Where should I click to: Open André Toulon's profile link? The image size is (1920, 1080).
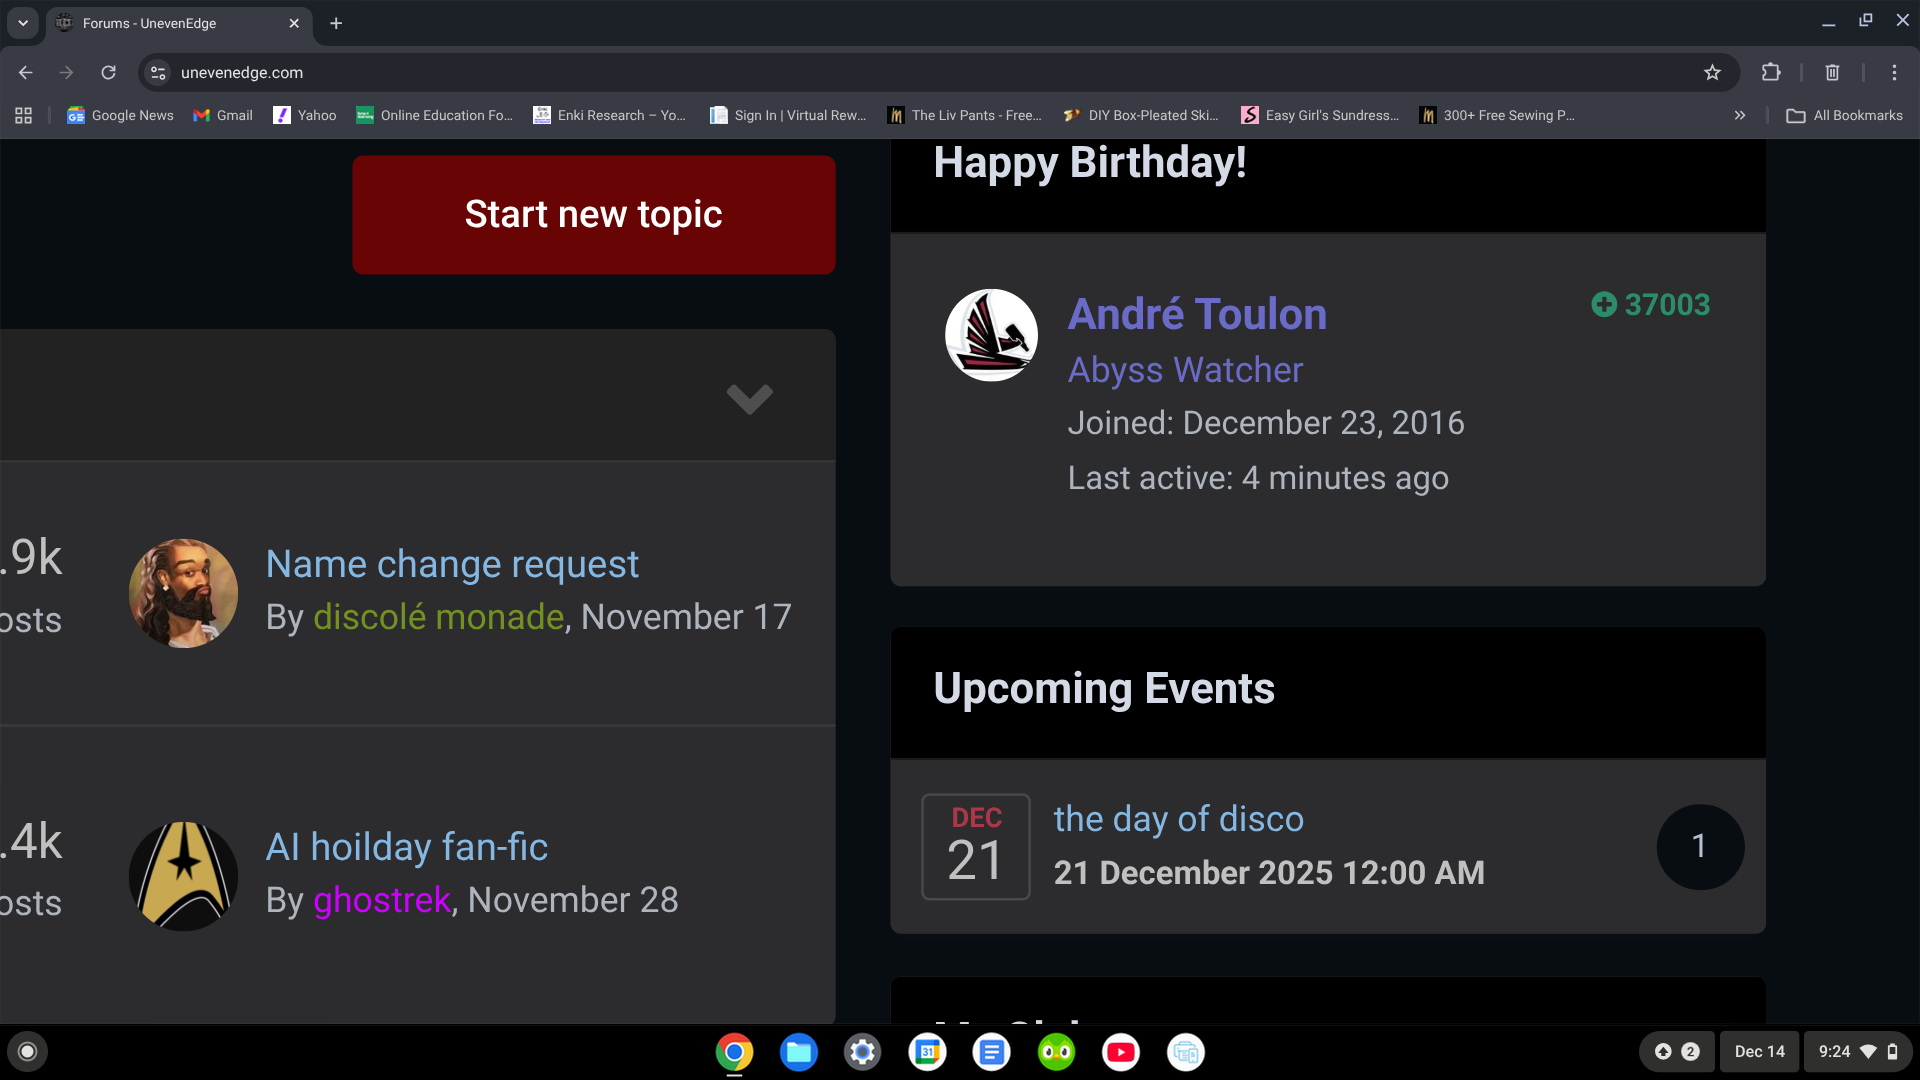tap(1197, 314)
